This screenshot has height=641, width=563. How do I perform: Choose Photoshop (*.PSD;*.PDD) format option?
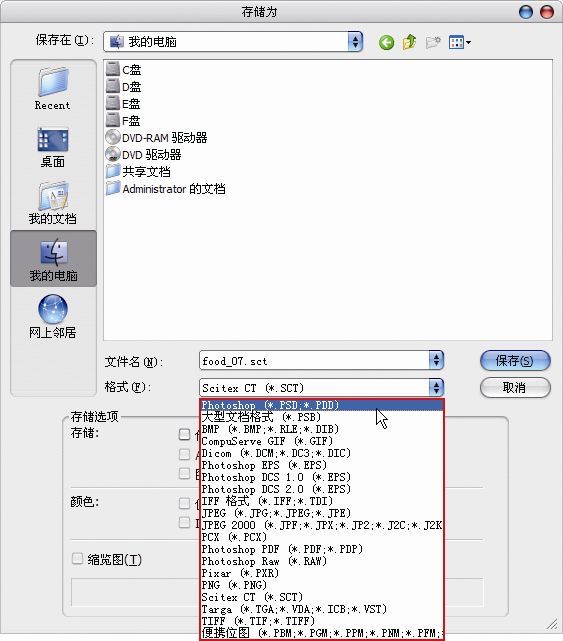[322, 405]
